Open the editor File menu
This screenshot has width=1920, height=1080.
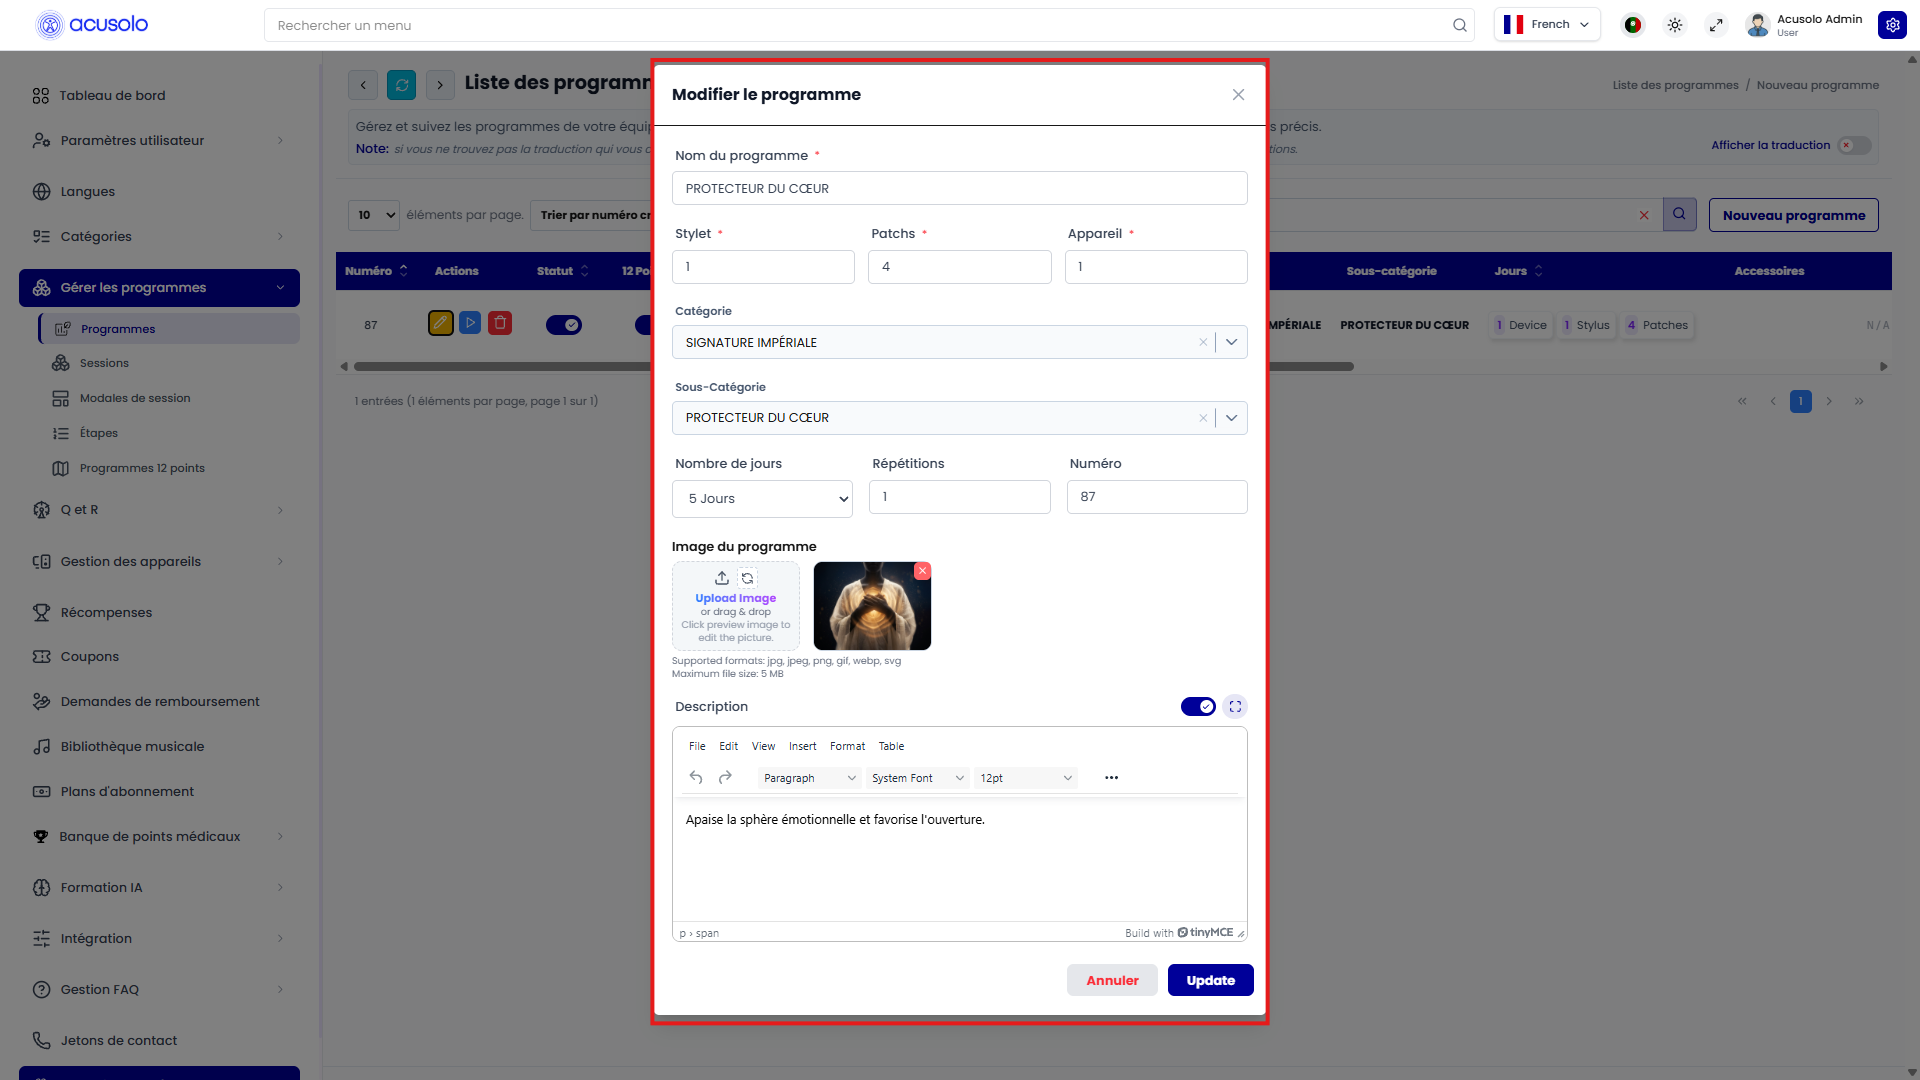[697, 746]
